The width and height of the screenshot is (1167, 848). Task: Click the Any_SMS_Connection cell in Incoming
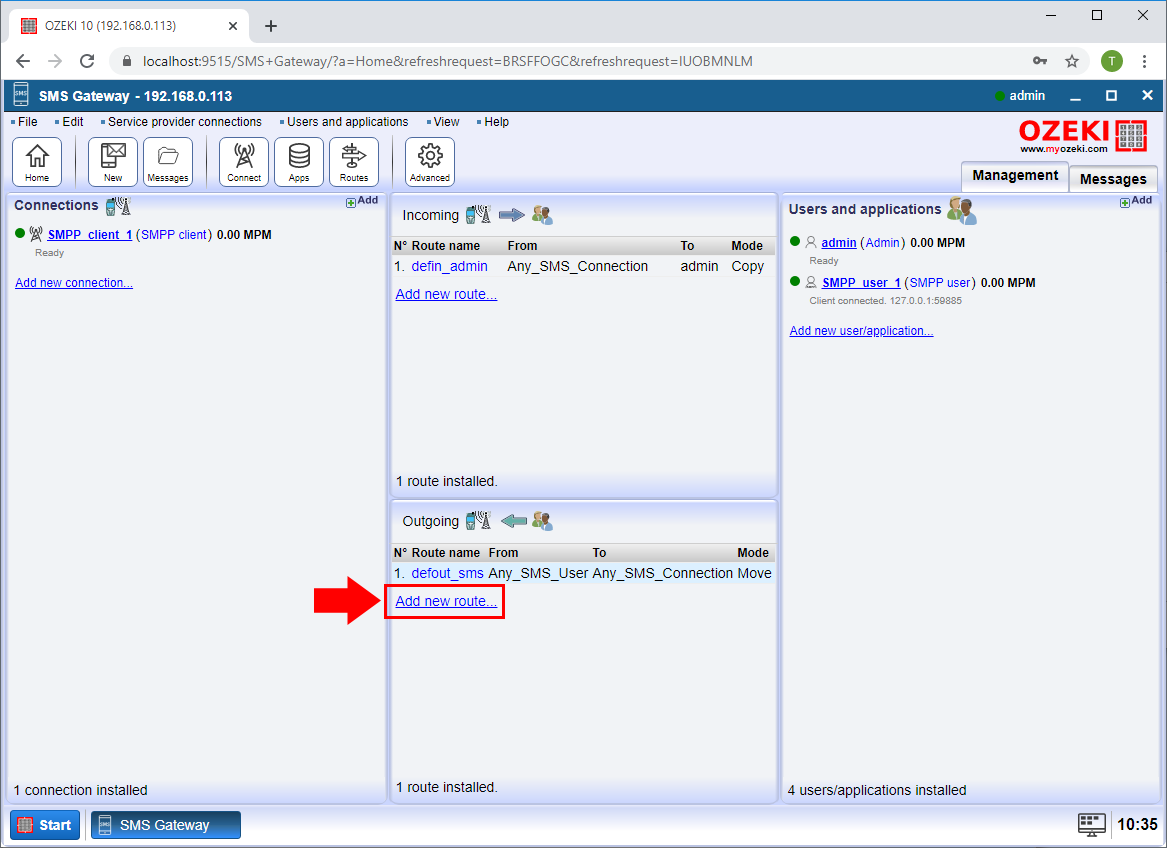[x=578, y=267]
